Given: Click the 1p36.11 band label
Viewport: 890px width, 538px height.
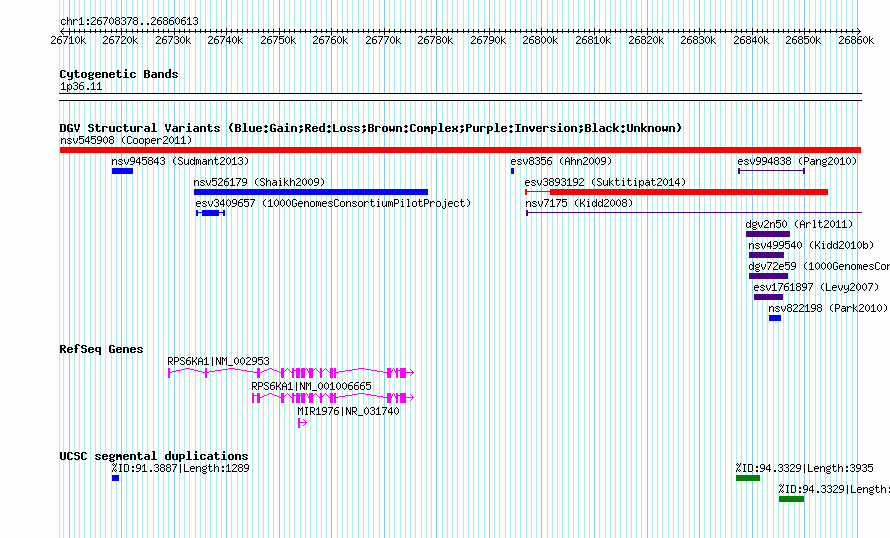Looking at the screenshot, I should click(x=81, y=86).
